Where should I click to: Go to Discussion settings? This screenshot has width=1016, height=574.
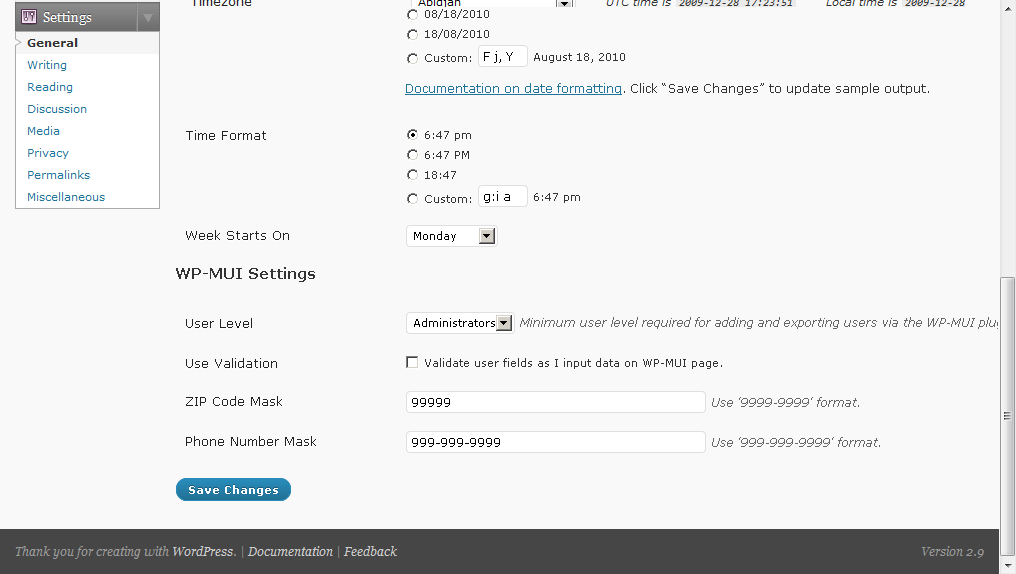pyautogui.click(x=57, y=109)
